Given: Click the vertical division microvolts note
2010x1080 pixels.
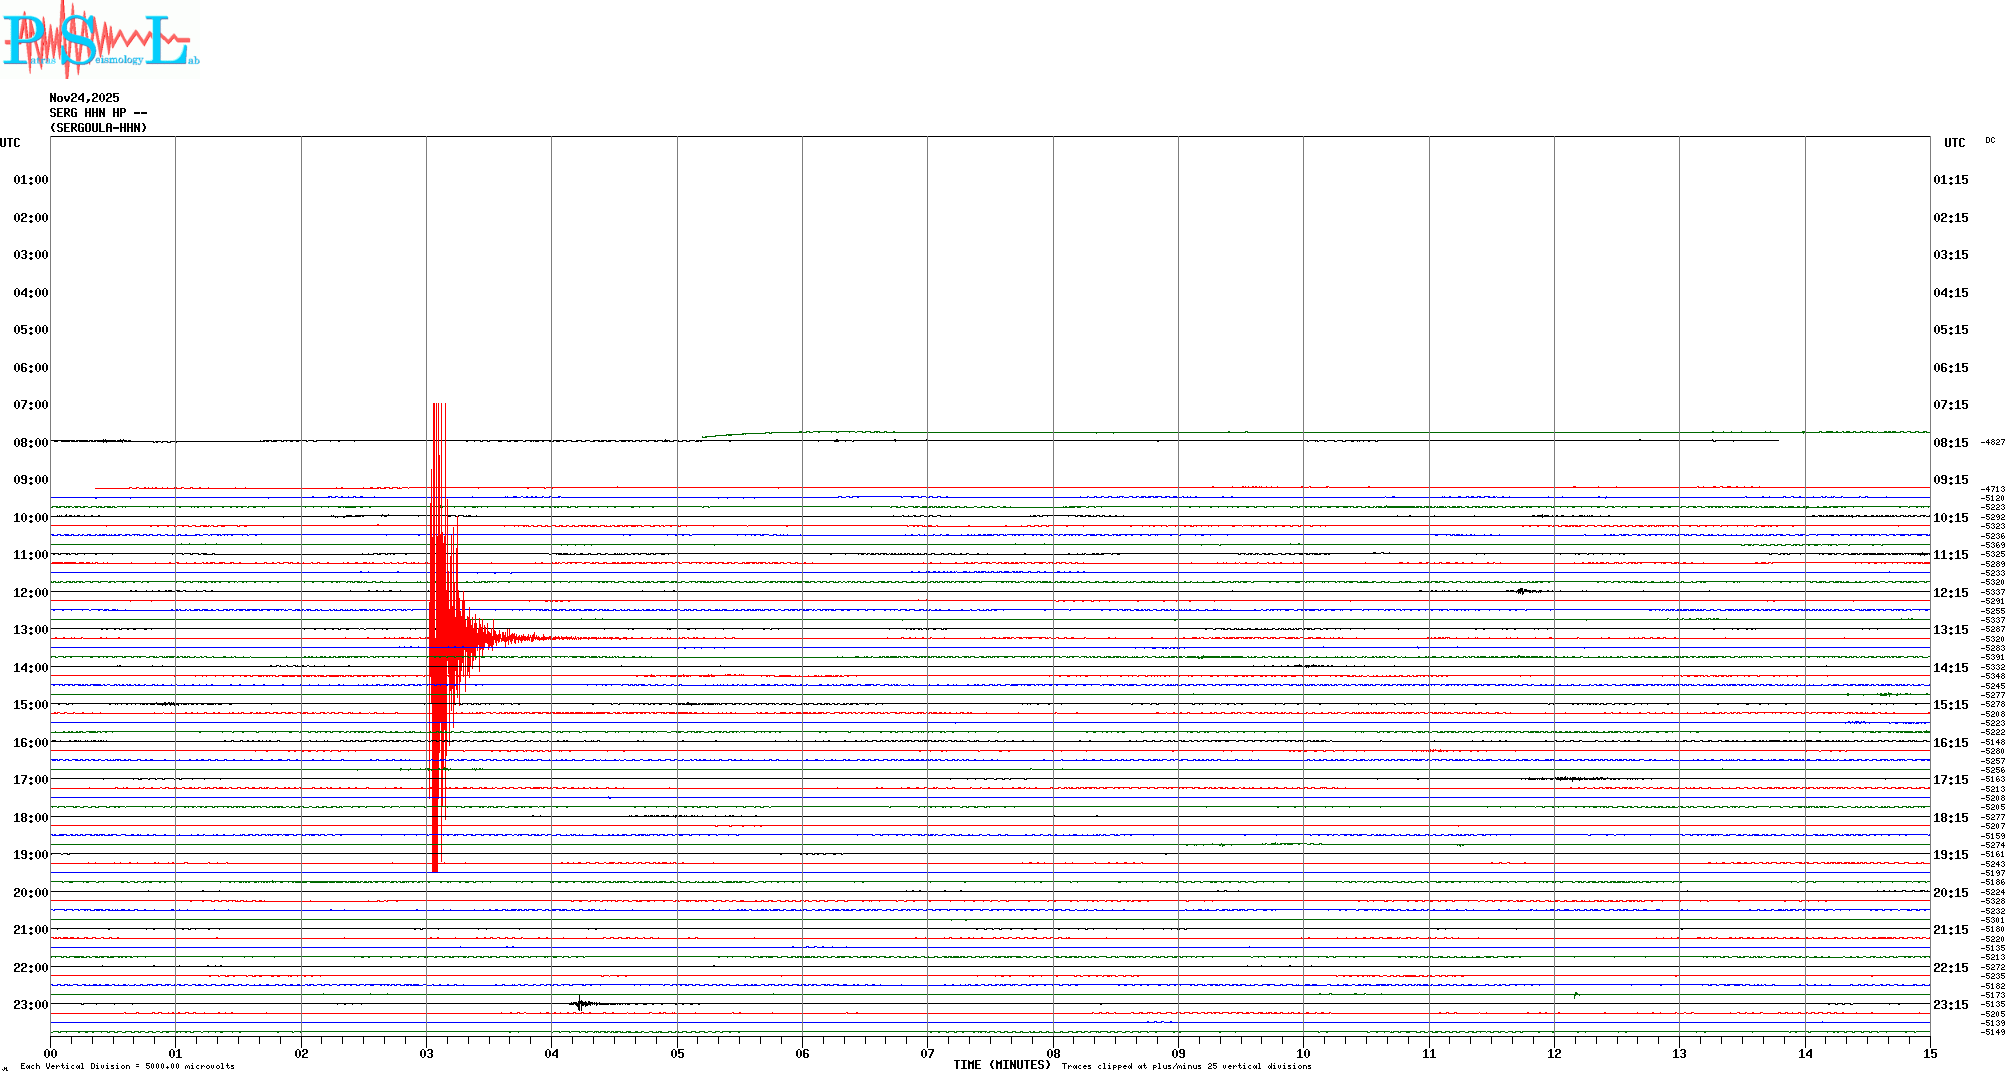Looking at the screenshot, I should [x=127, y=1067].
